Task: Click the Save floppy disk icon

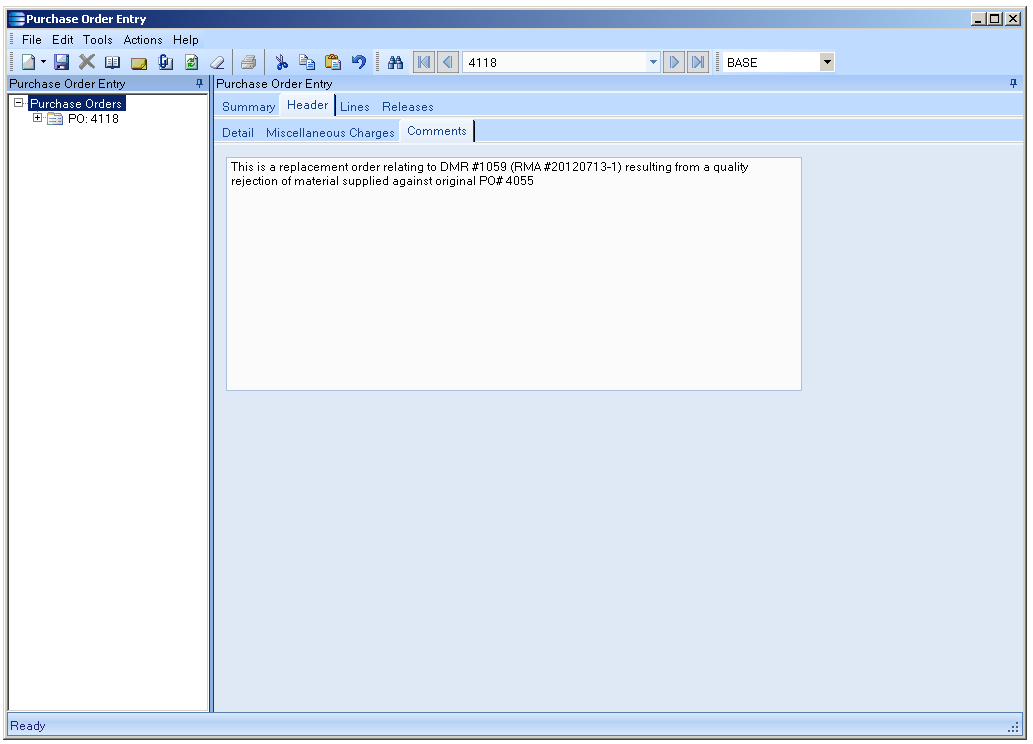Action: point(61,62)
